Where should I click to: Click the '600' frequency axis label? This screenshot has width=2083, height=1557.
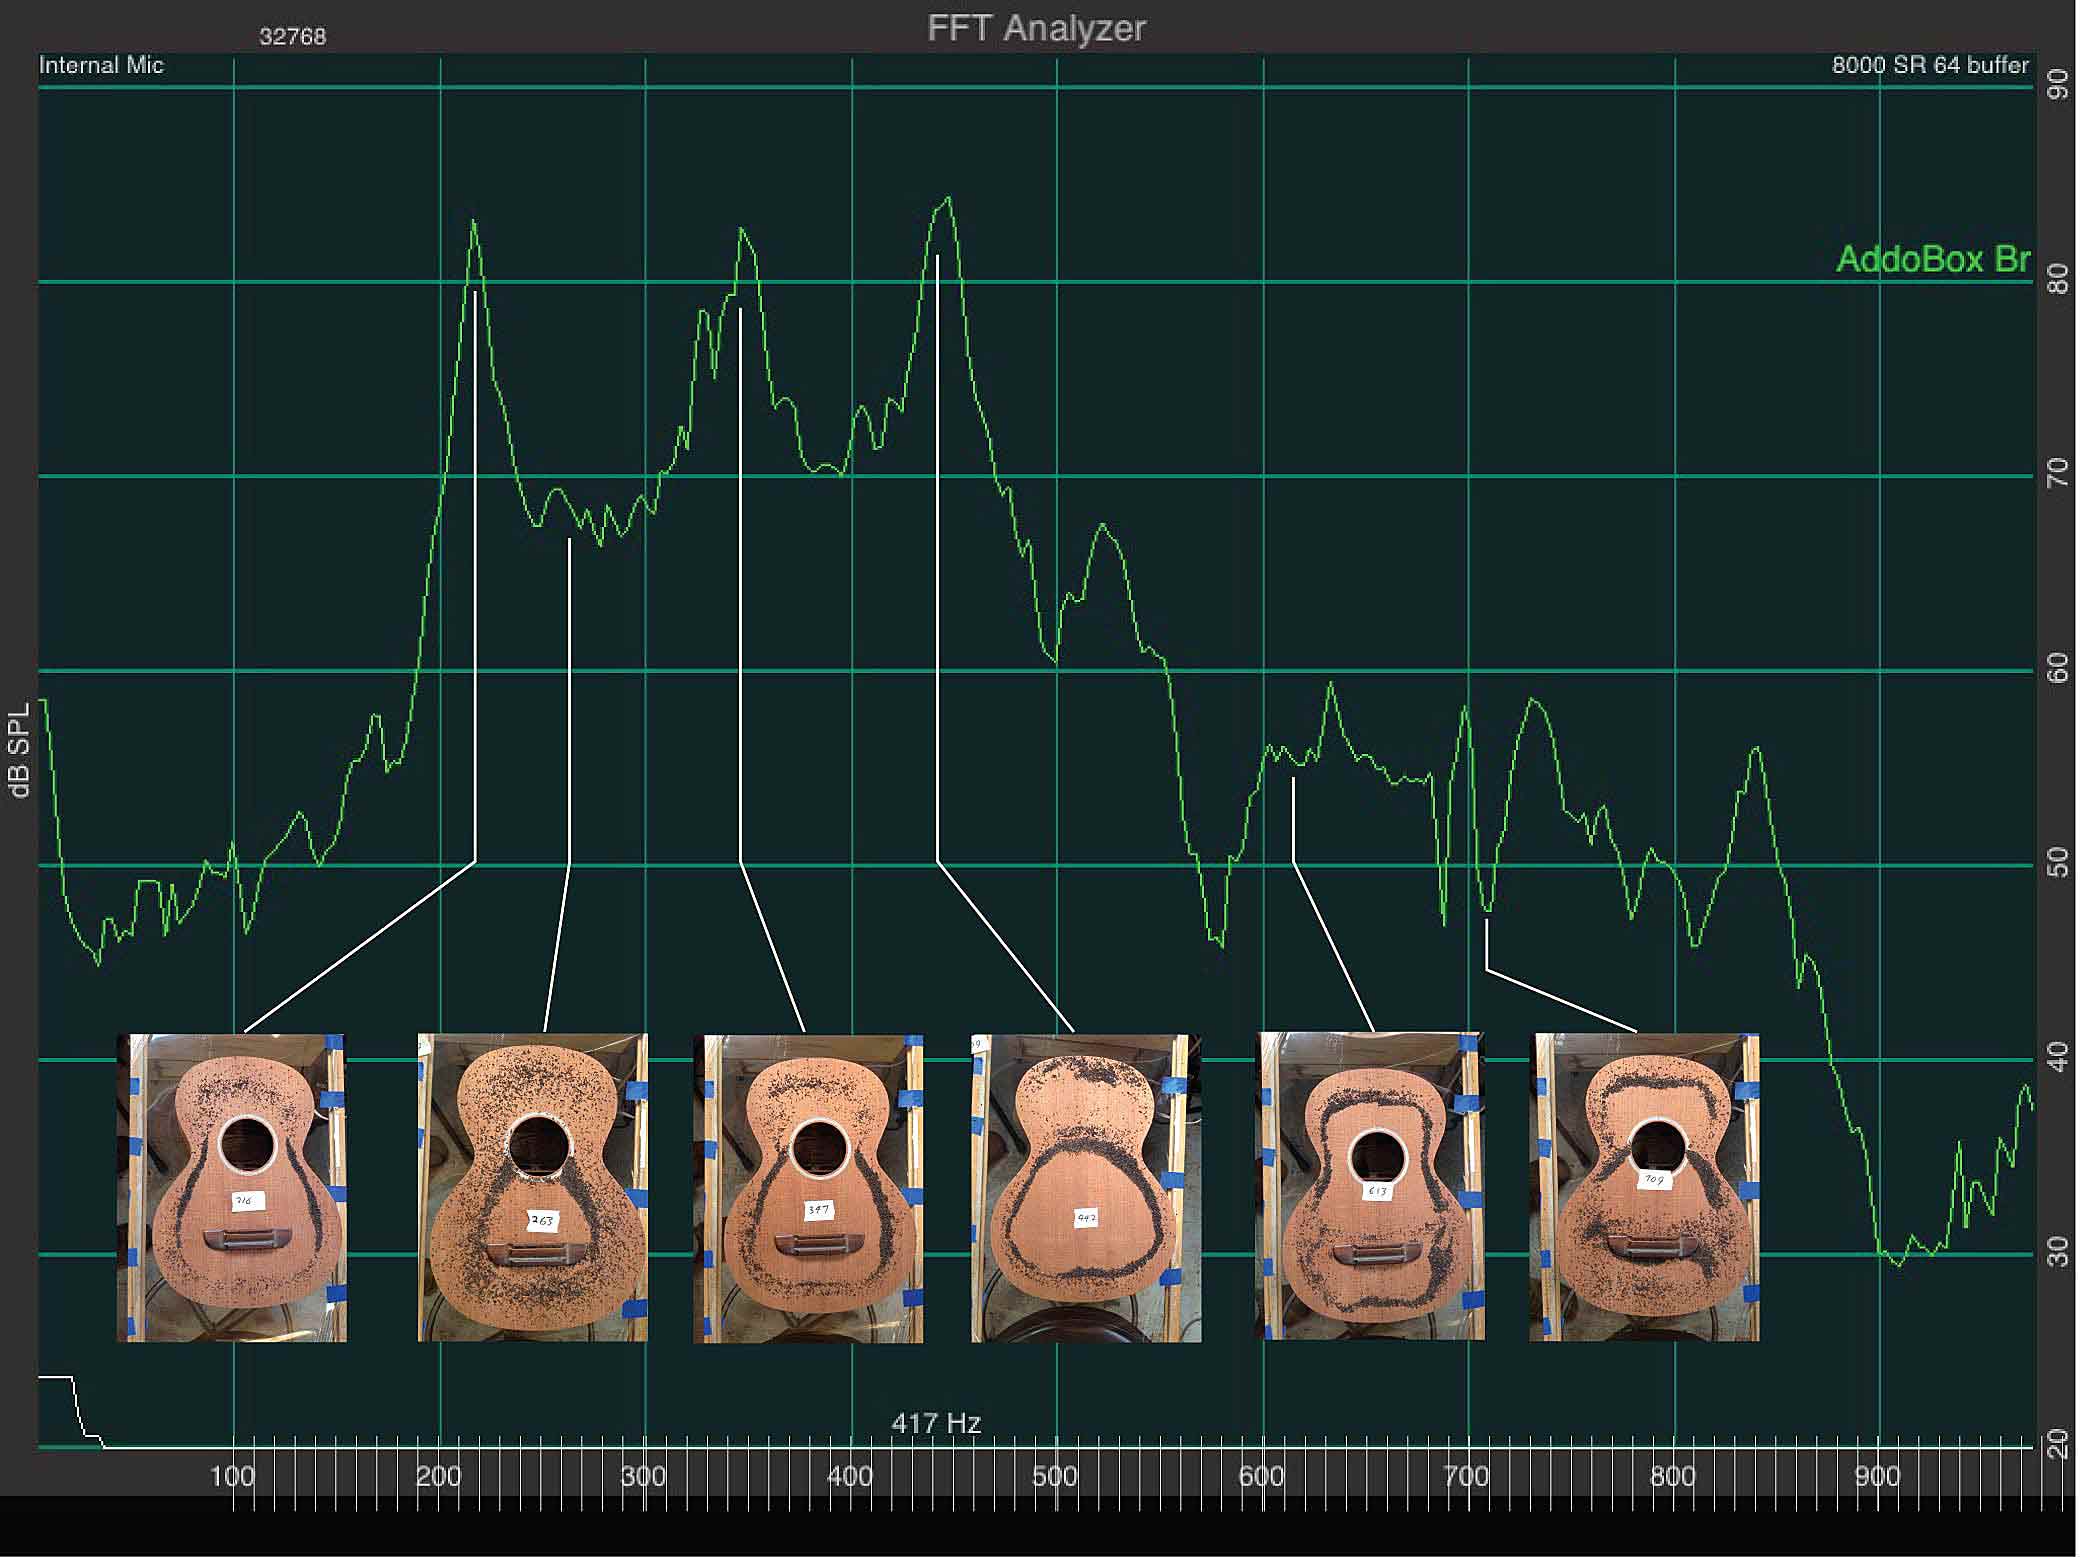[1261, 1477]
